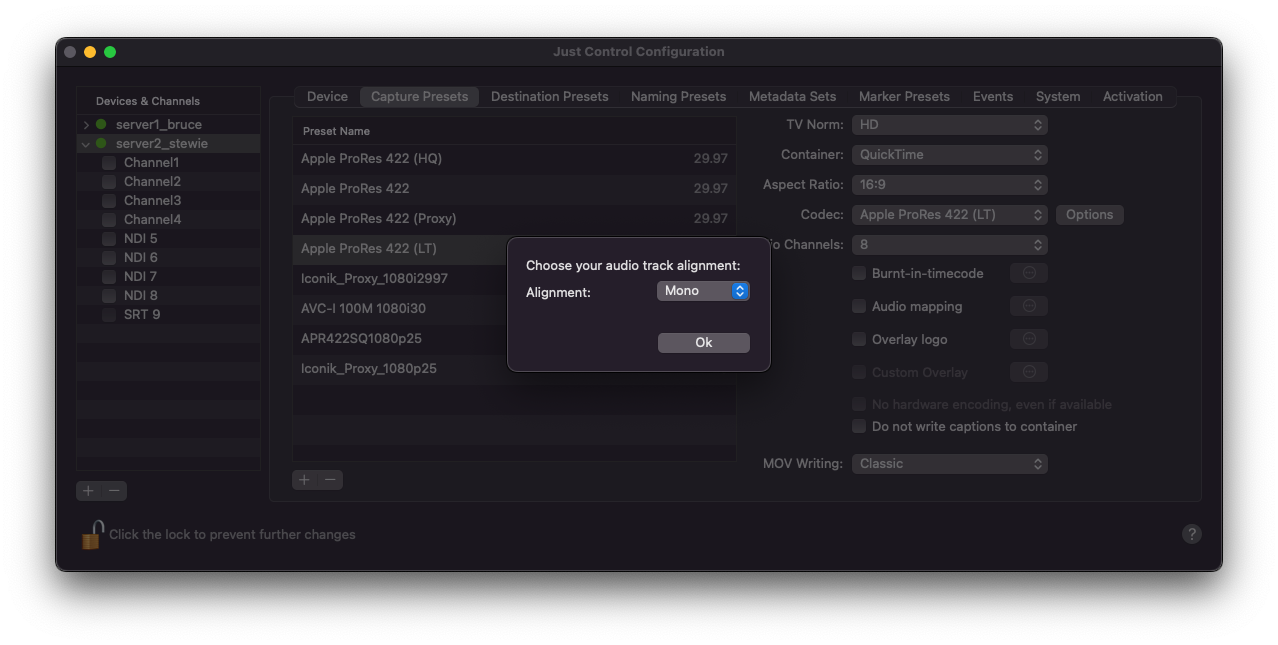1278x645 pixels.
Task: Select Iconik_Proxy_1080i2997 preset
Action: [x=400, y=279]
